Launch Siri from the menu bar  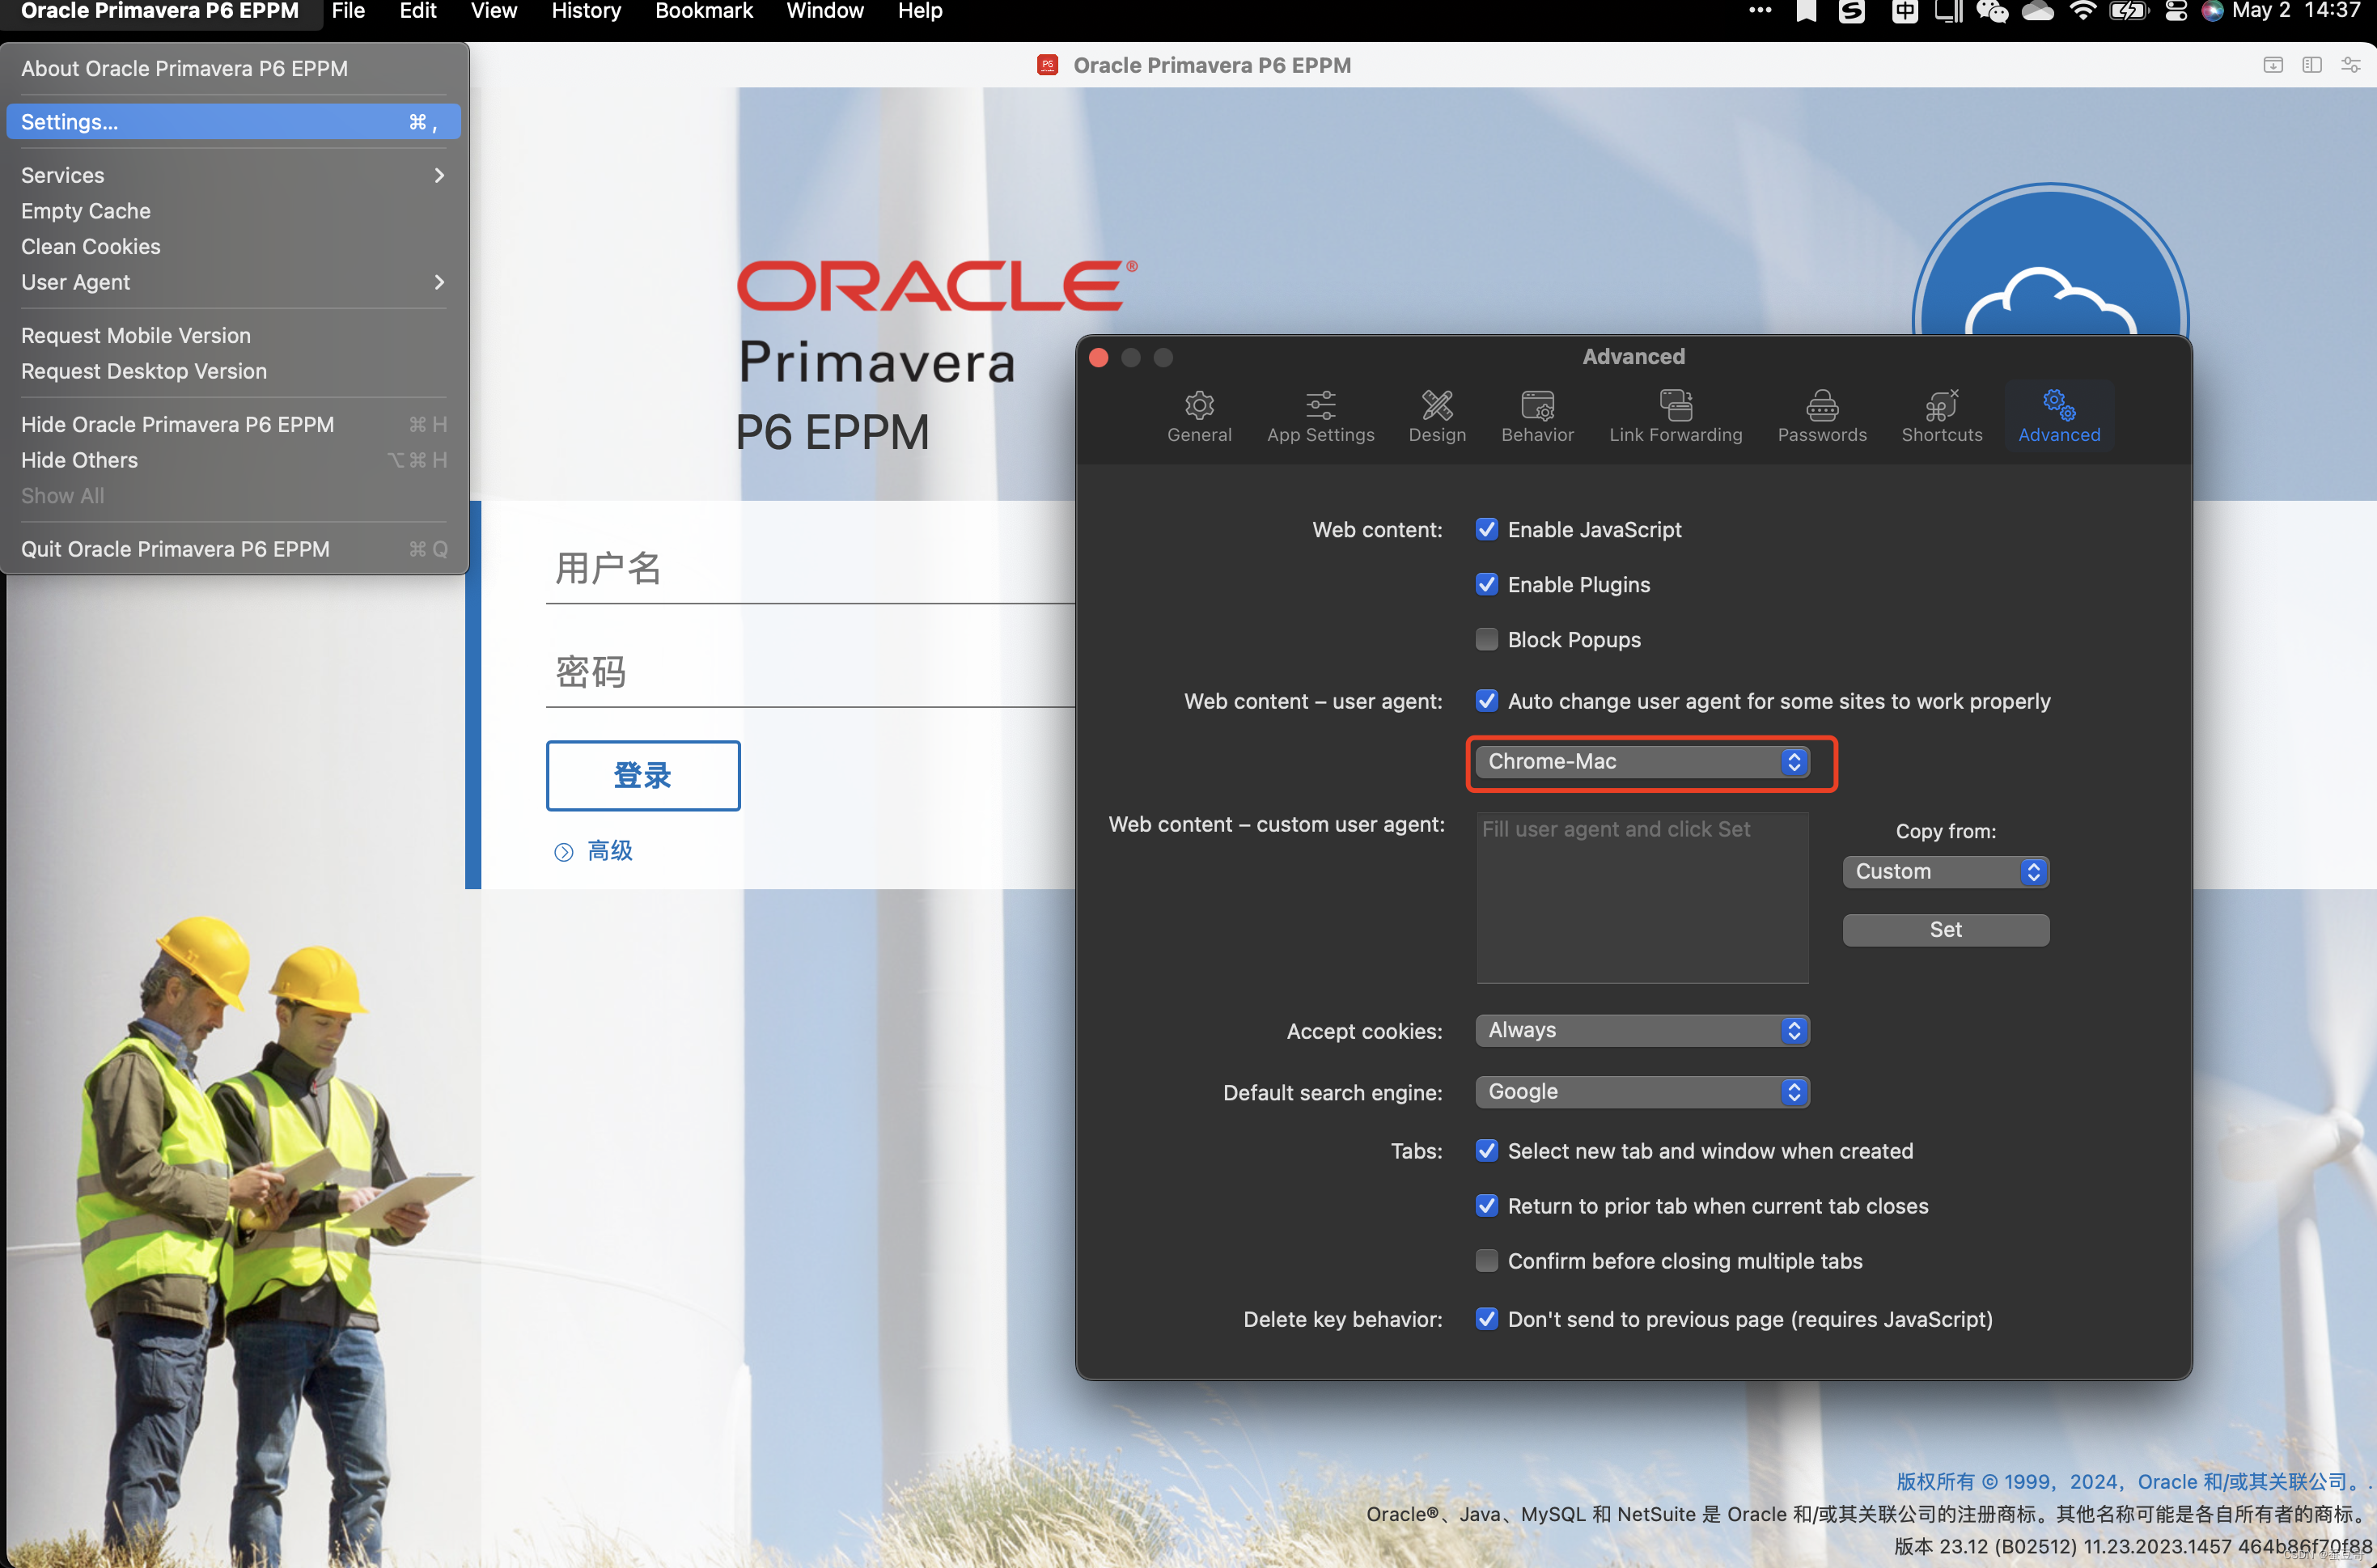pyautogui.click(x=2212, y=11)
